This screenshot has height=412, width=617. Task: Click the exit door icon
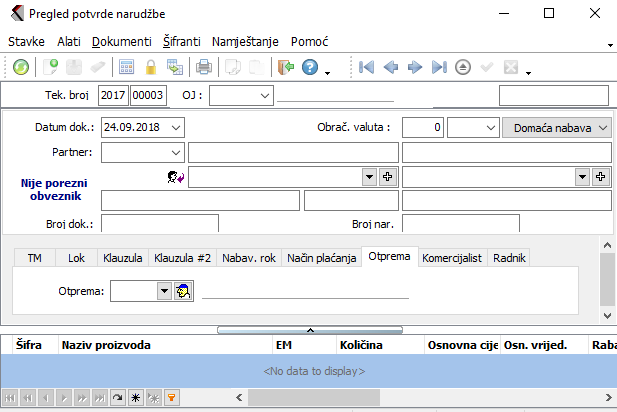click(x=285, y=68)
